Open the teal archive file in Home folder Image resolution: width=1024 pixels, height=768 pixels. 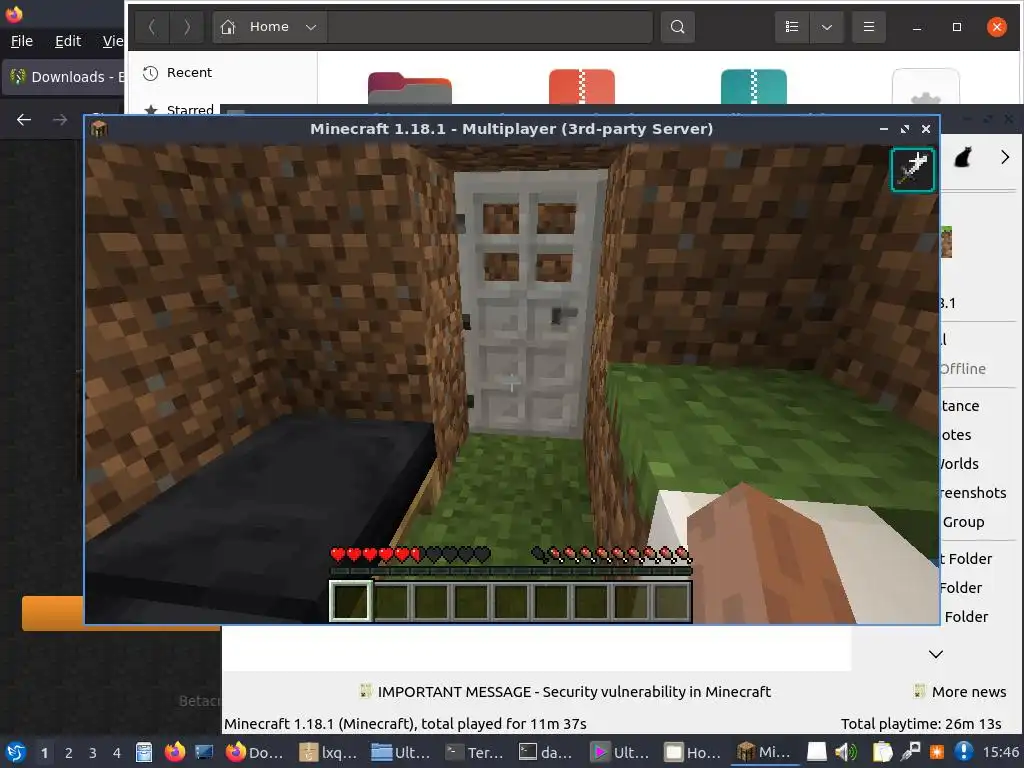coord(754,86)
